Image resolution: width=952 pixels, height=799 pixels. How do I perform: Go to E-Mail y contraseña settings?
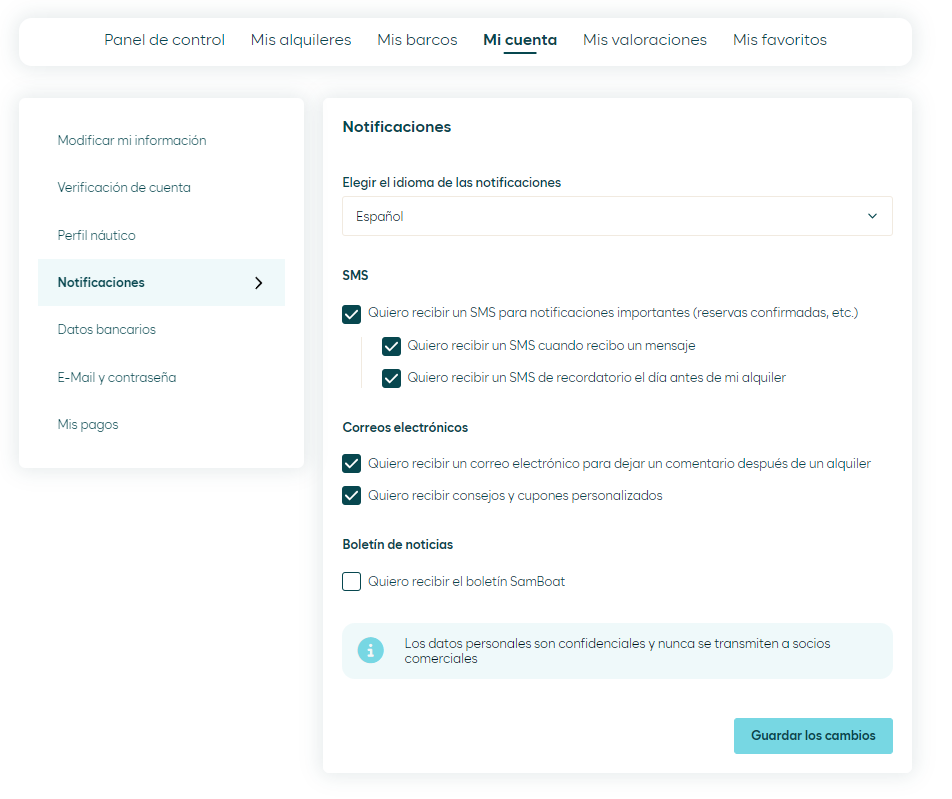(117, 378)
